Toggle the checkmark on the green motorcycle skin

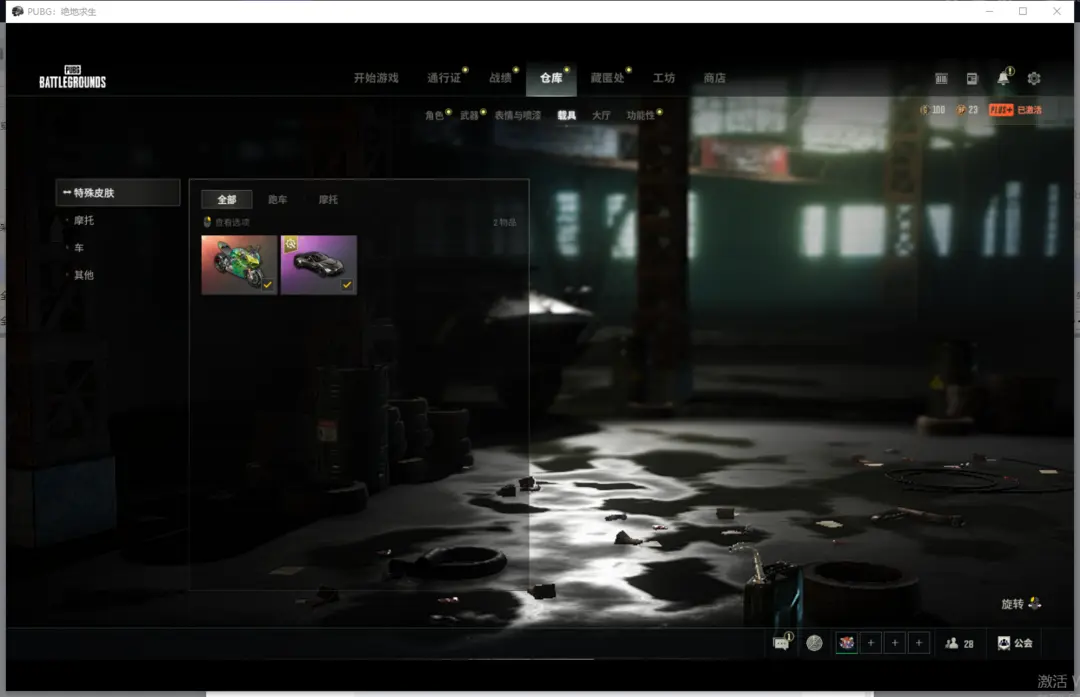pos(267,284)
